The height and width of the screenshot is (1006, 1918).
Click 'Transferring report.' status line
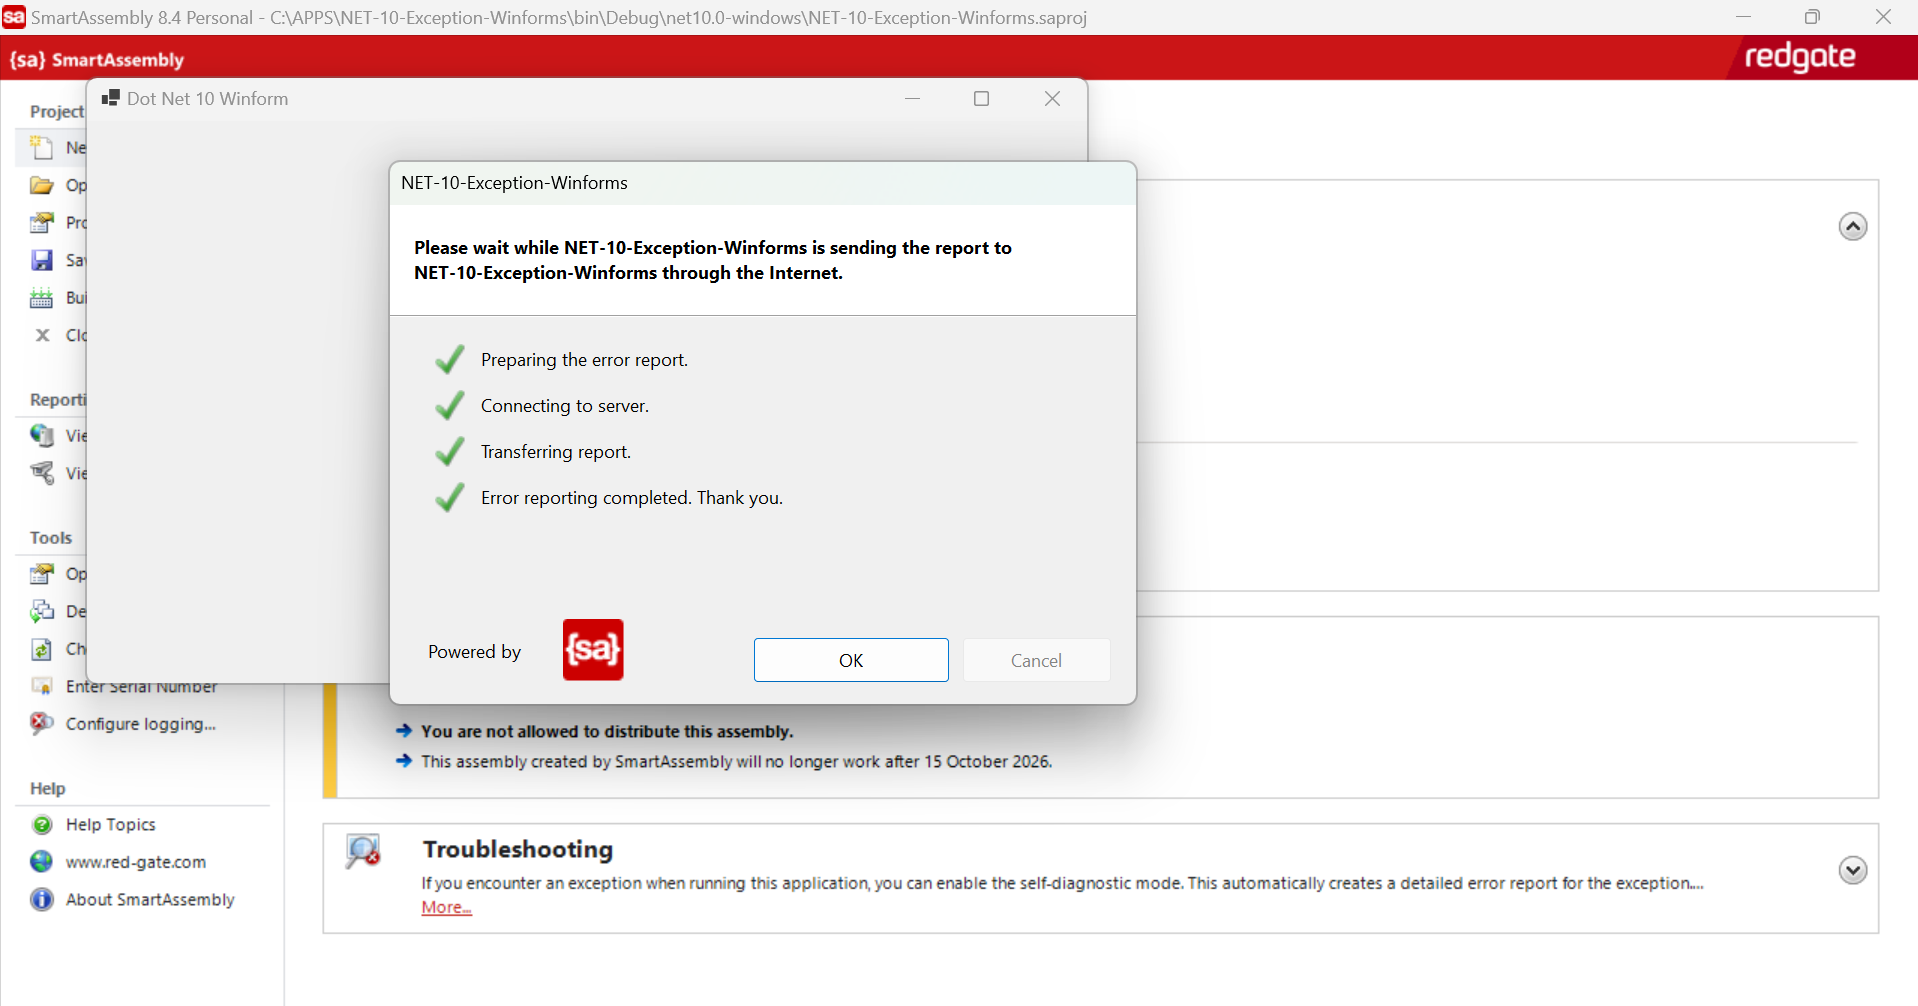pos(556,452)
